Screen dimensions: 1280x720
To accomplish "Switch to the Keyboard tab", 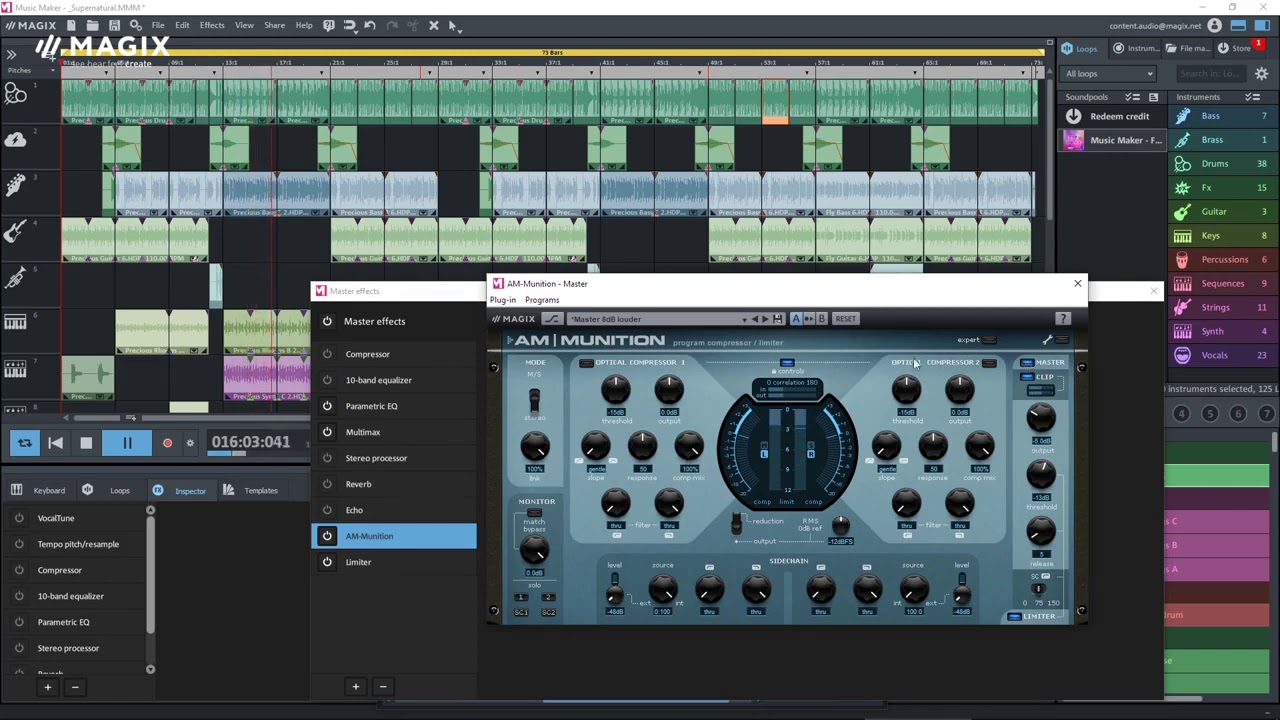I will pos(40,491).
